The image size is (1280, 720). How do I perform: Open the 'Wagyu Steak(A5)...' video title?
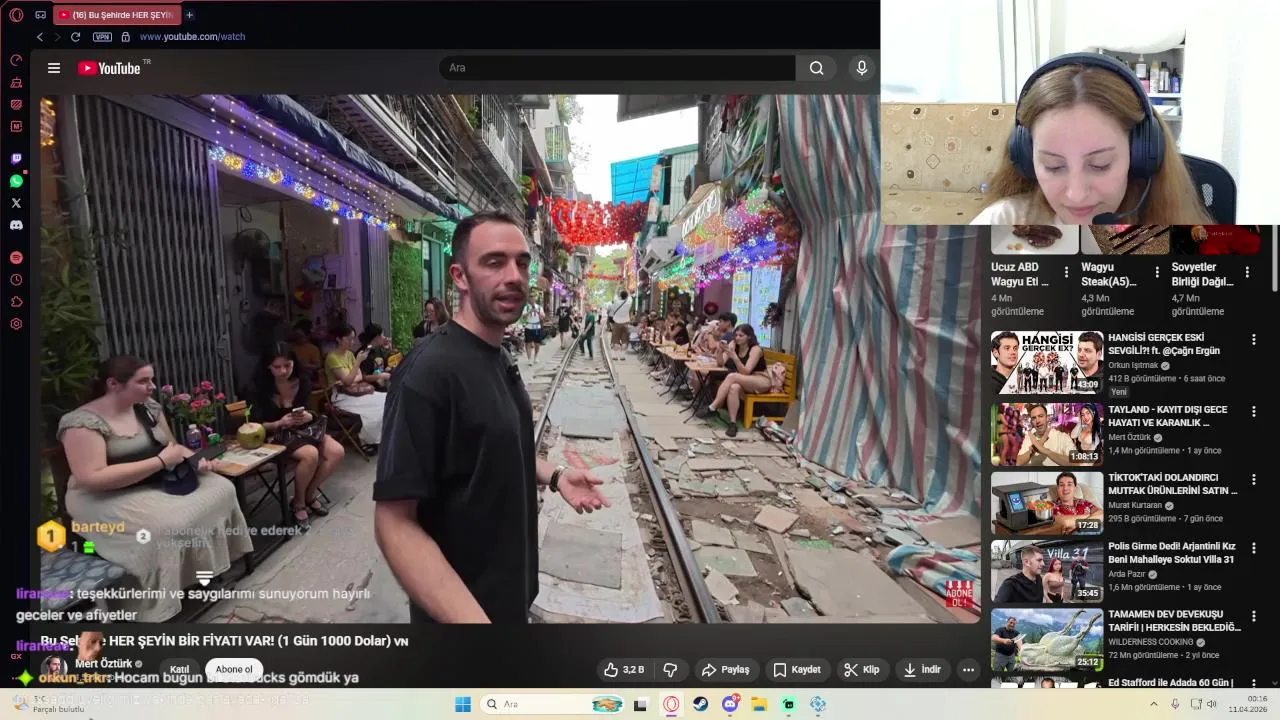[x=1109, y=274]
